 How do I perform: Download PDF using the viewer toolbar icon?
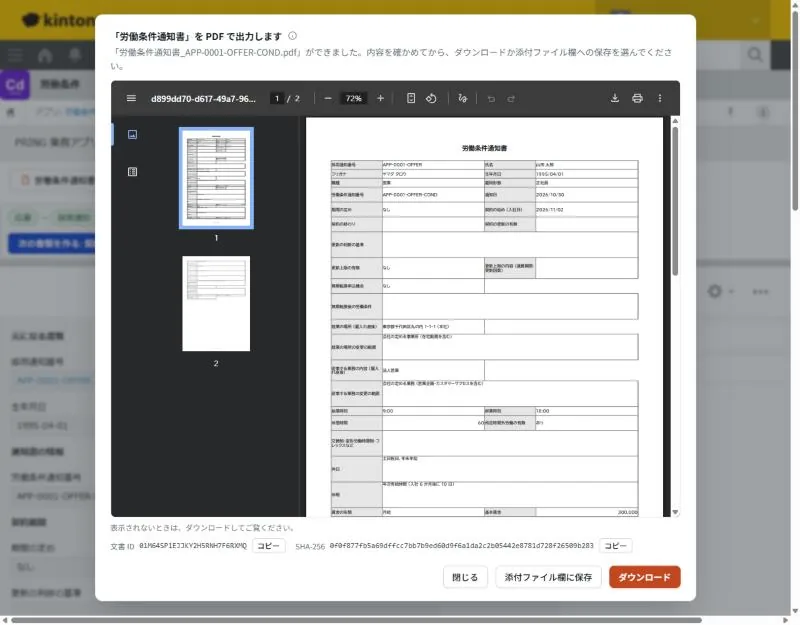coord(615,98)
